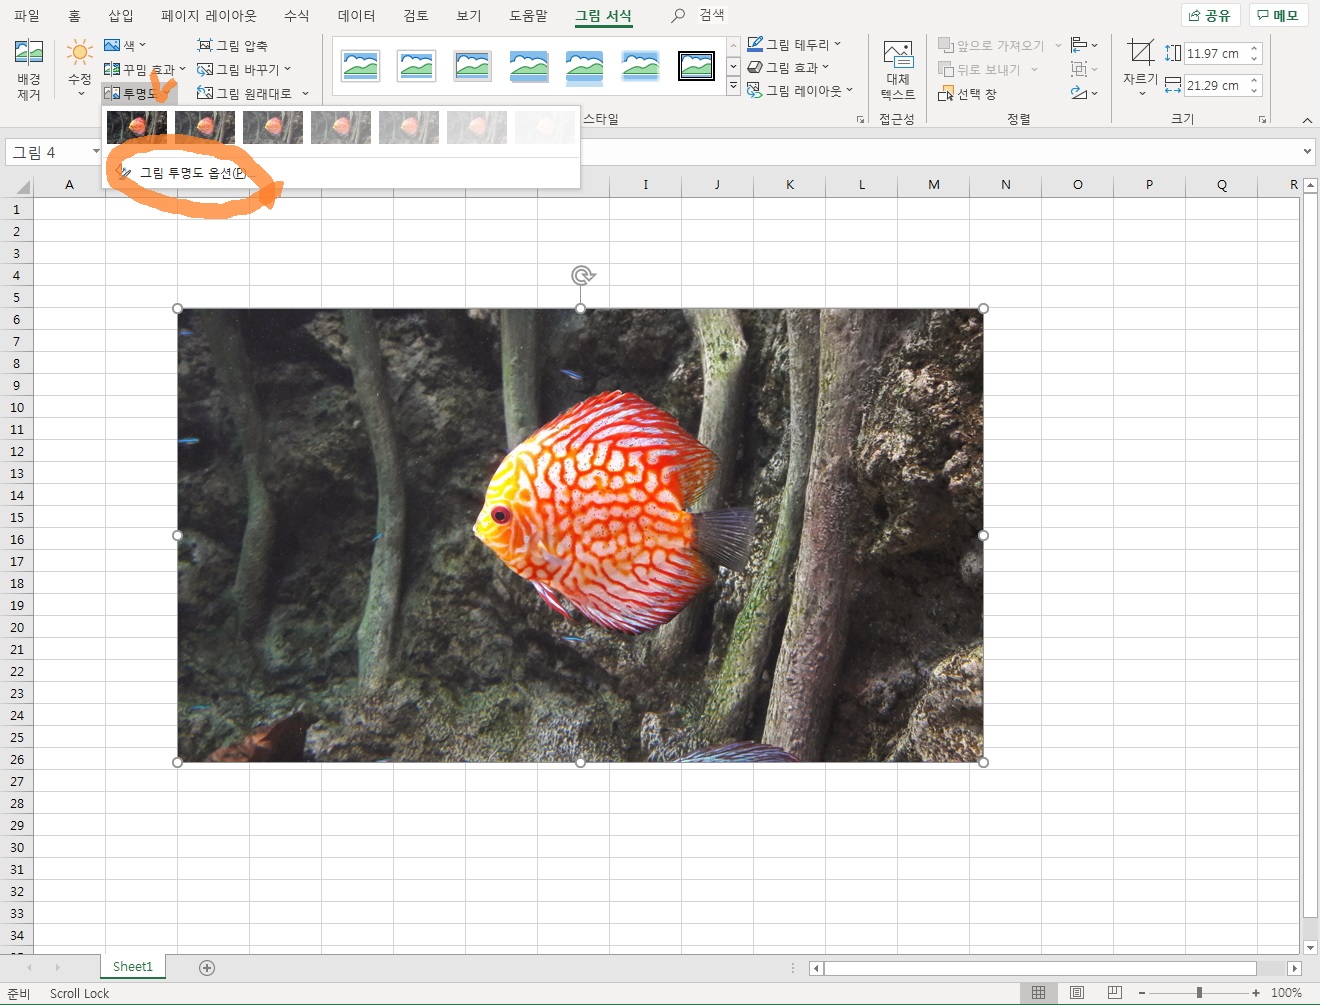The width and height of the screenshot is (1320, 1005).
Task: Switch to the 보기 view tab
Action: click(469, 15)
